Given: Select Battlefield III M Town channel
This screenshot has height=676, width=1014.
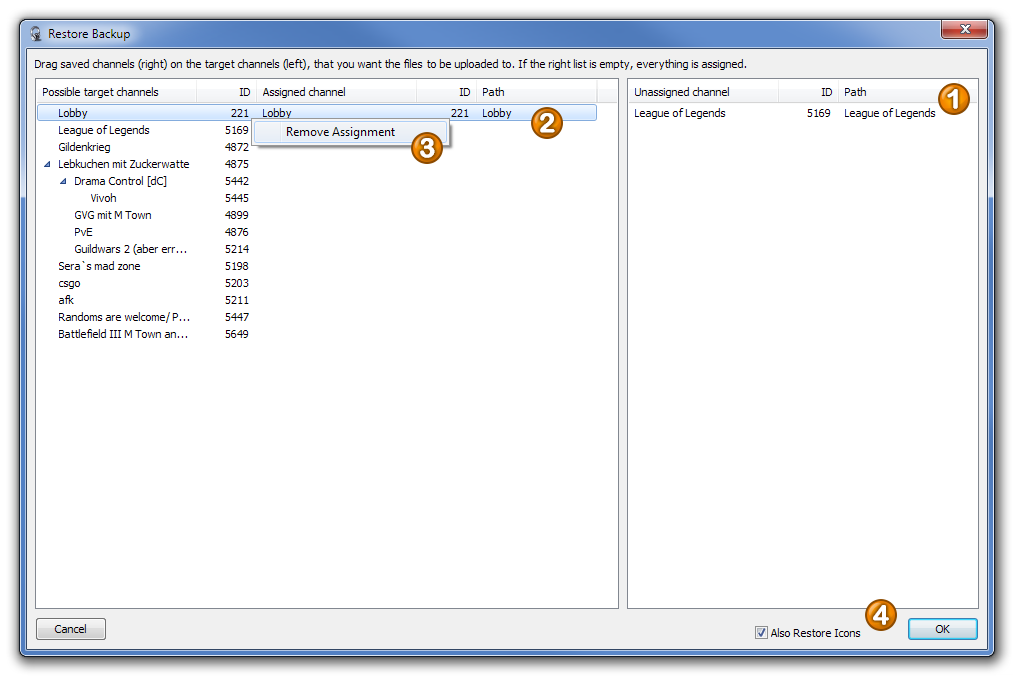Looking at the screenshot, I should (123, 334).
